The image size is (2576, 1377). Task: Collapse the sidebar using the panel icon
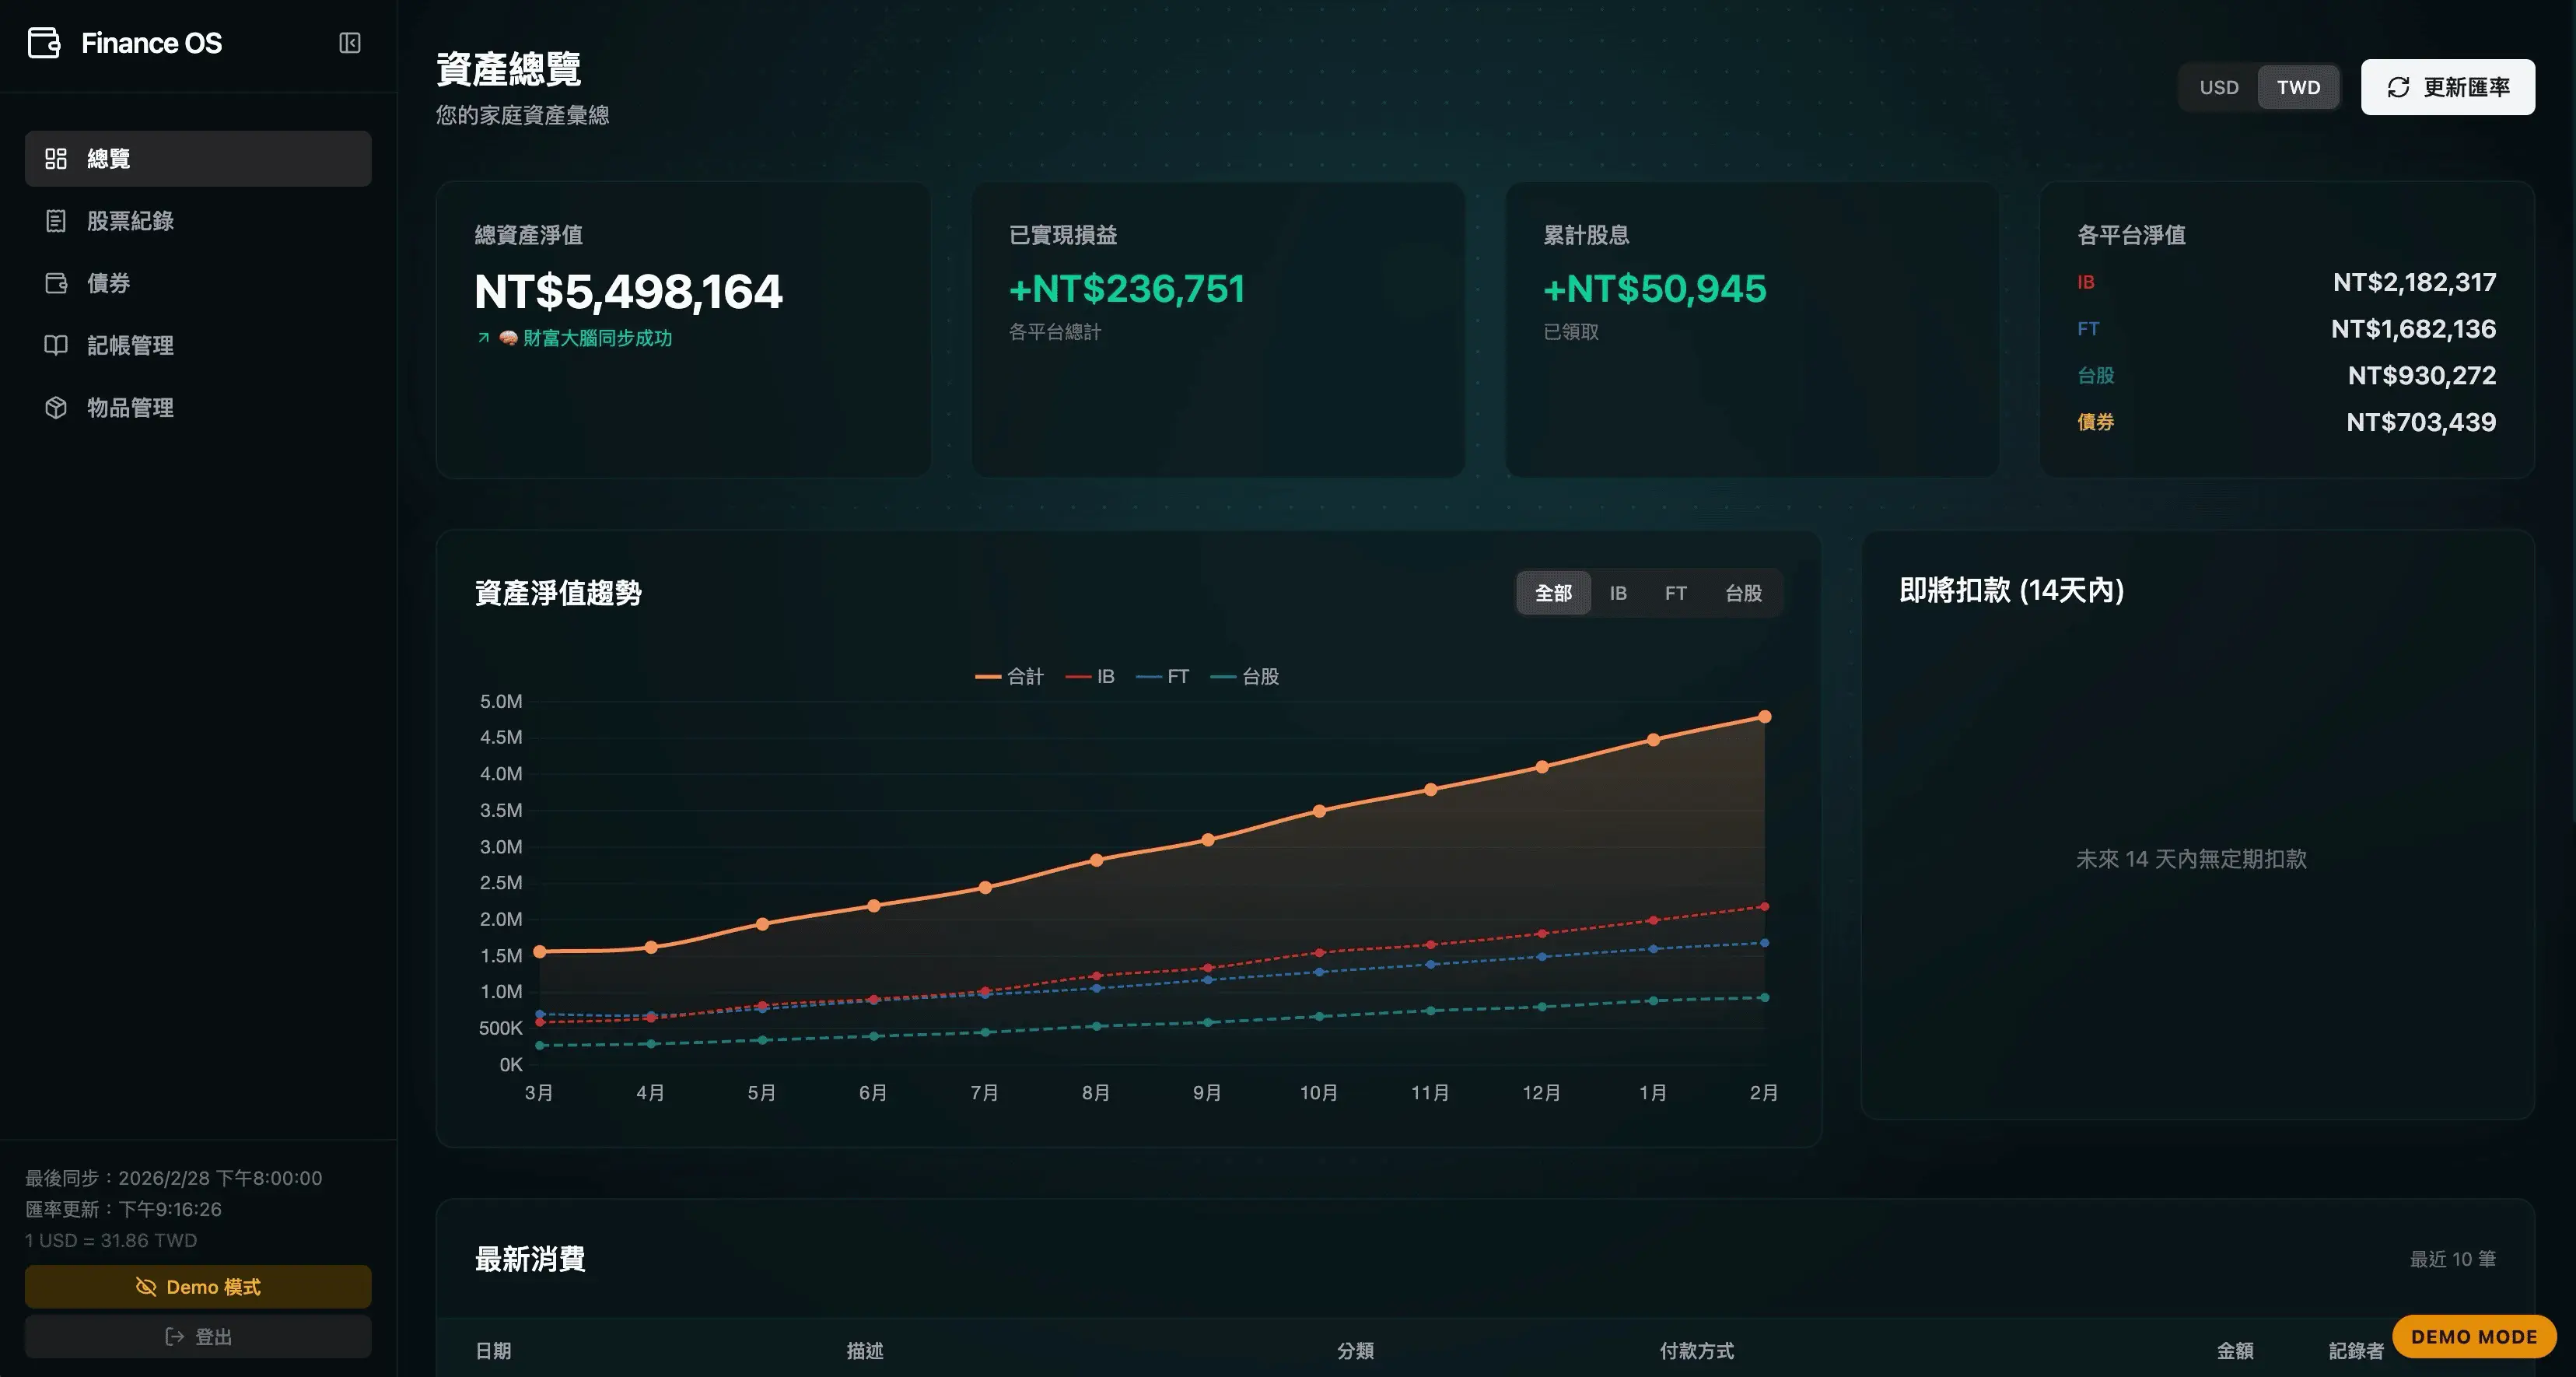(349, 43)
